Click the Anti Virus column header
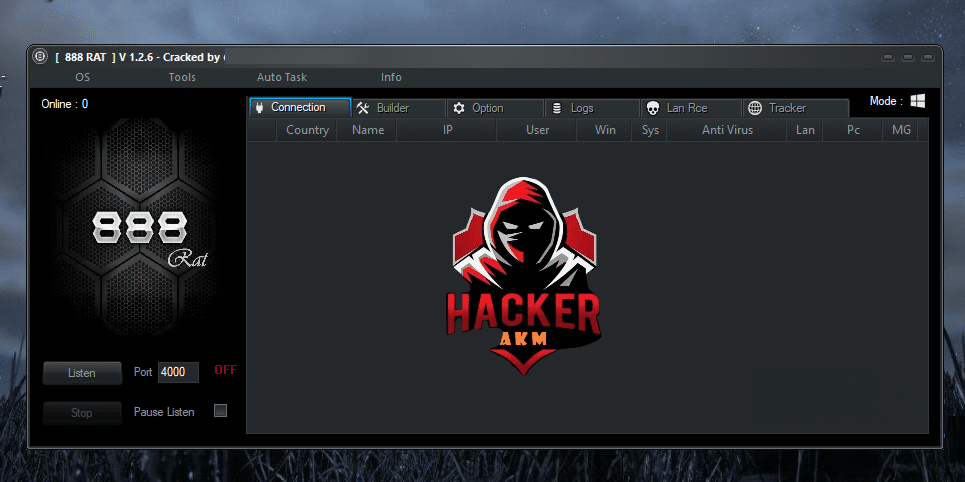 coord(727,130)
